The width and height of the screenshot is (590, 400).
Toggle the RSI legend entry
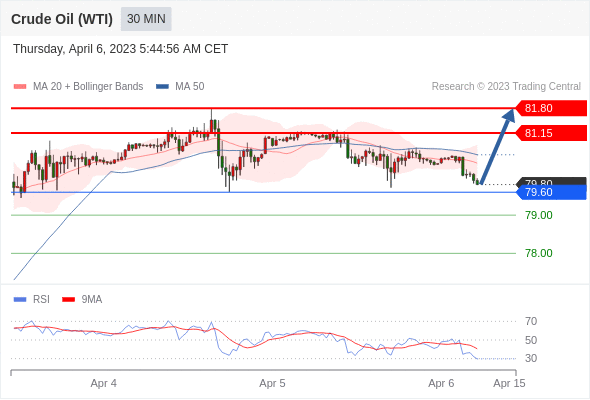[x=32, y=300]
